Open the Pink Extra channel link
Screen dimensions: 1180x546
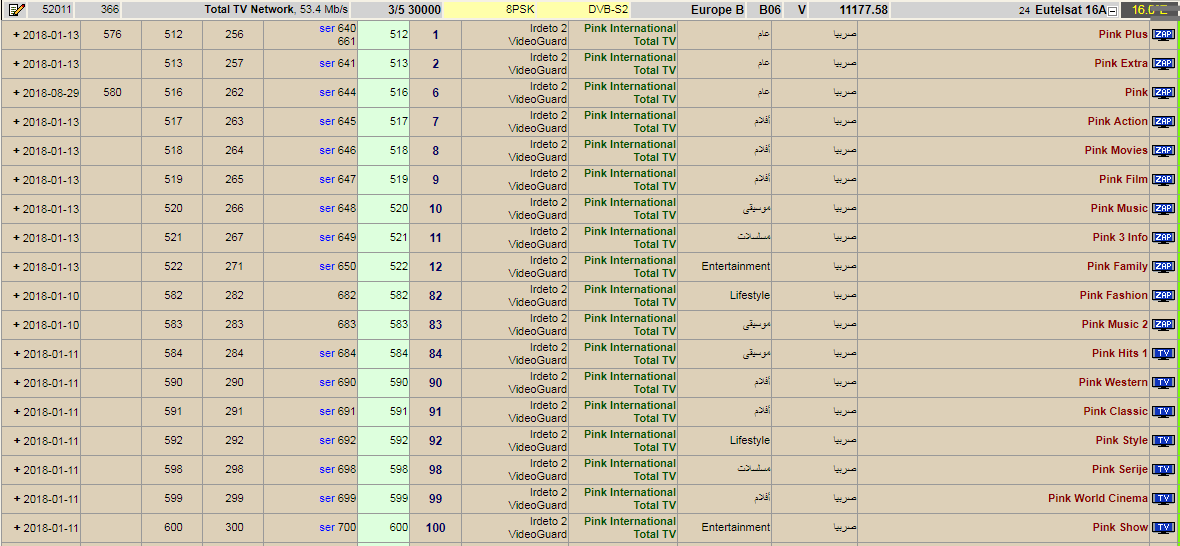[x=1121, y=64]
